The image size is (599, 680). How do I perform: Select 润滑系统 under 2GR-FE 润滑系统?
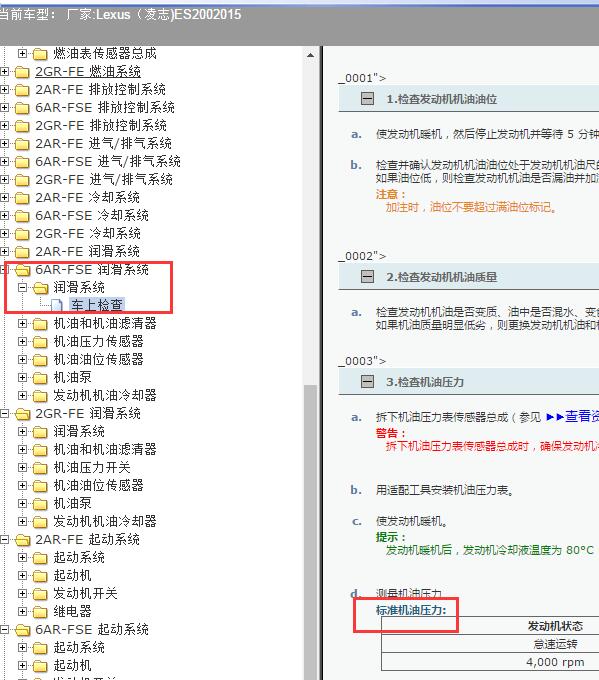coord(79,432)
